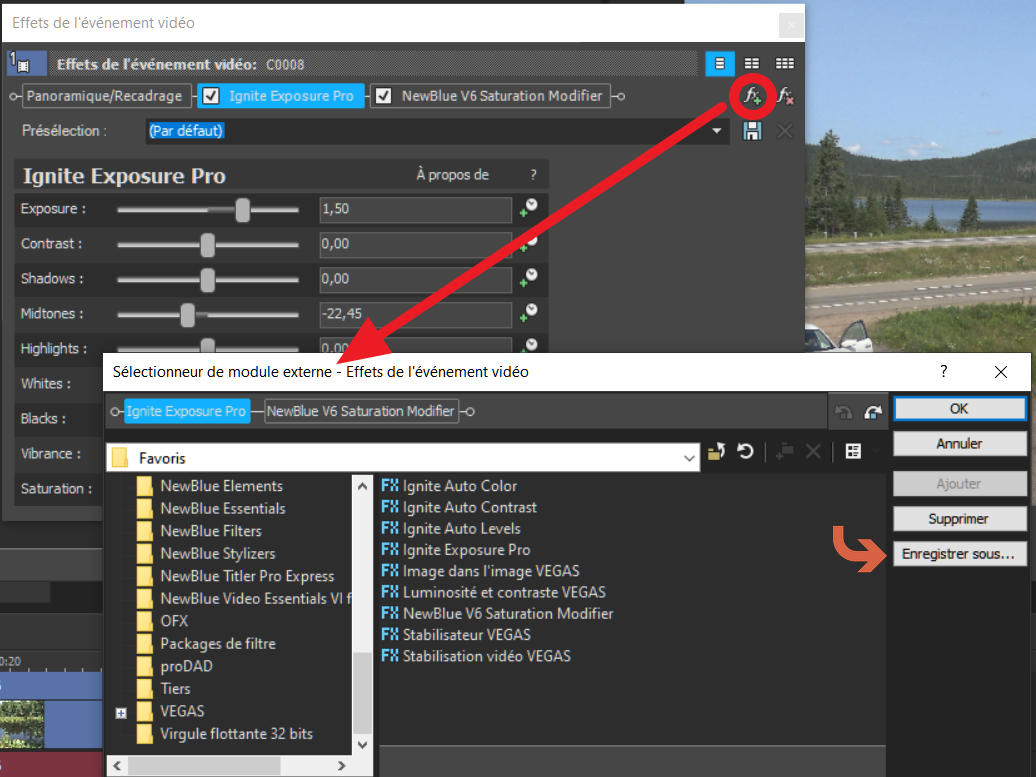The image size is (1036, 777).
Task: Delete the preset with the X icon
Action: 785,131
